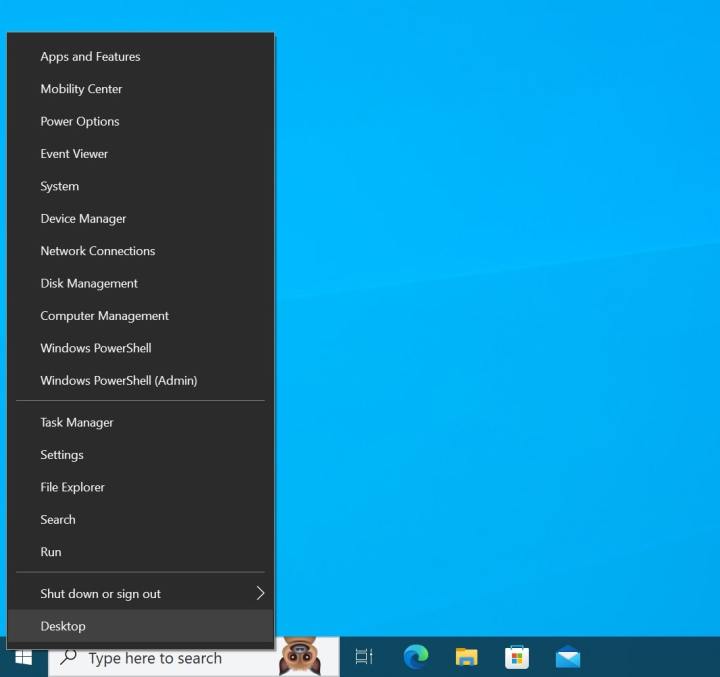The width and height of the screenshot is (720, 677).
Task: Show Desktop via the menu entry
Action: (63, 626)
